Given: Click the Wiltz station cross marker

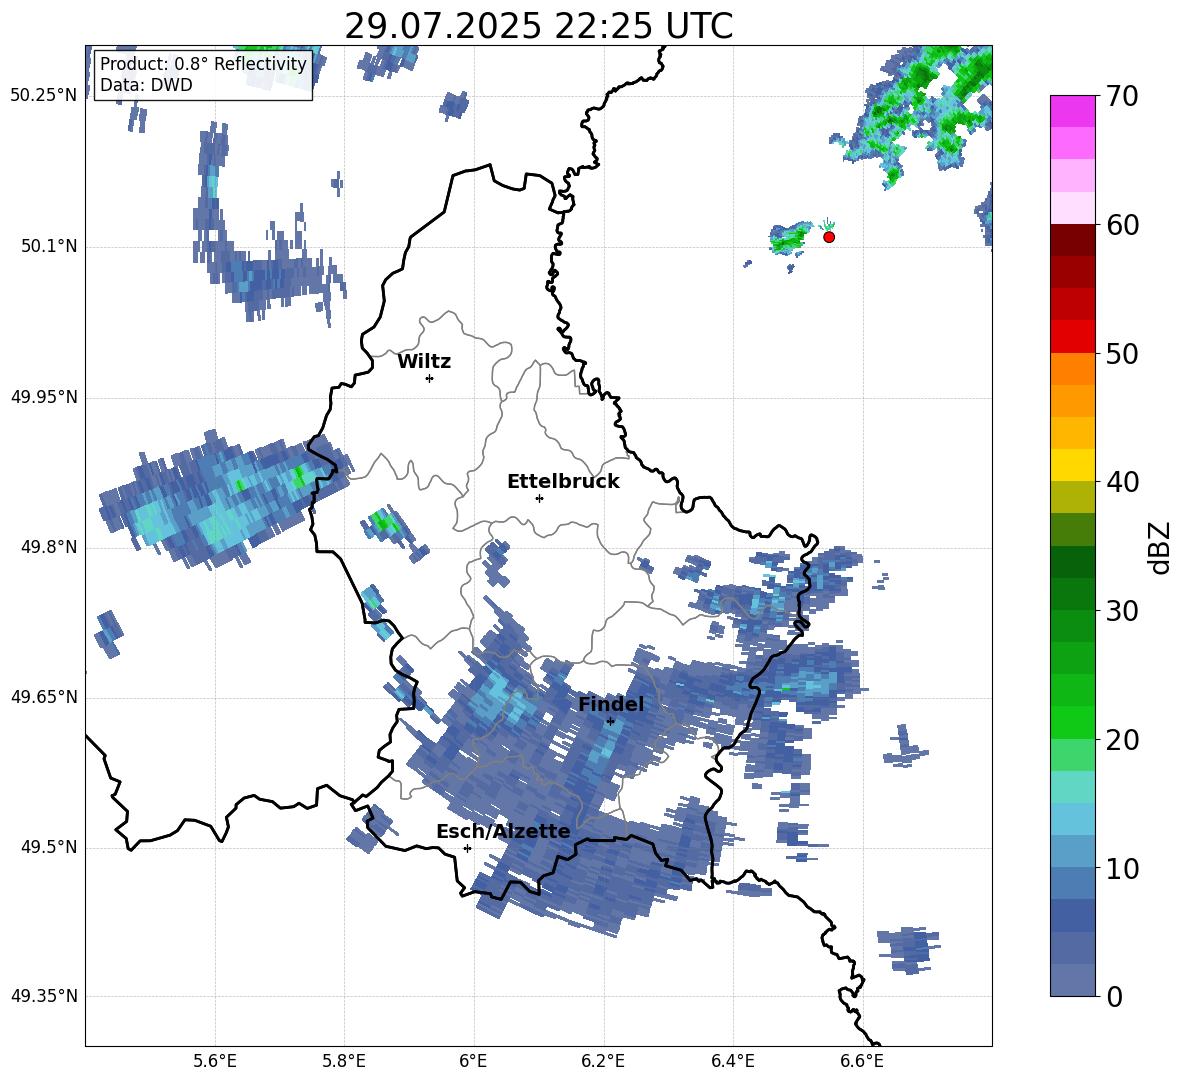Looking at the screenshot, I should coord(430,378).
